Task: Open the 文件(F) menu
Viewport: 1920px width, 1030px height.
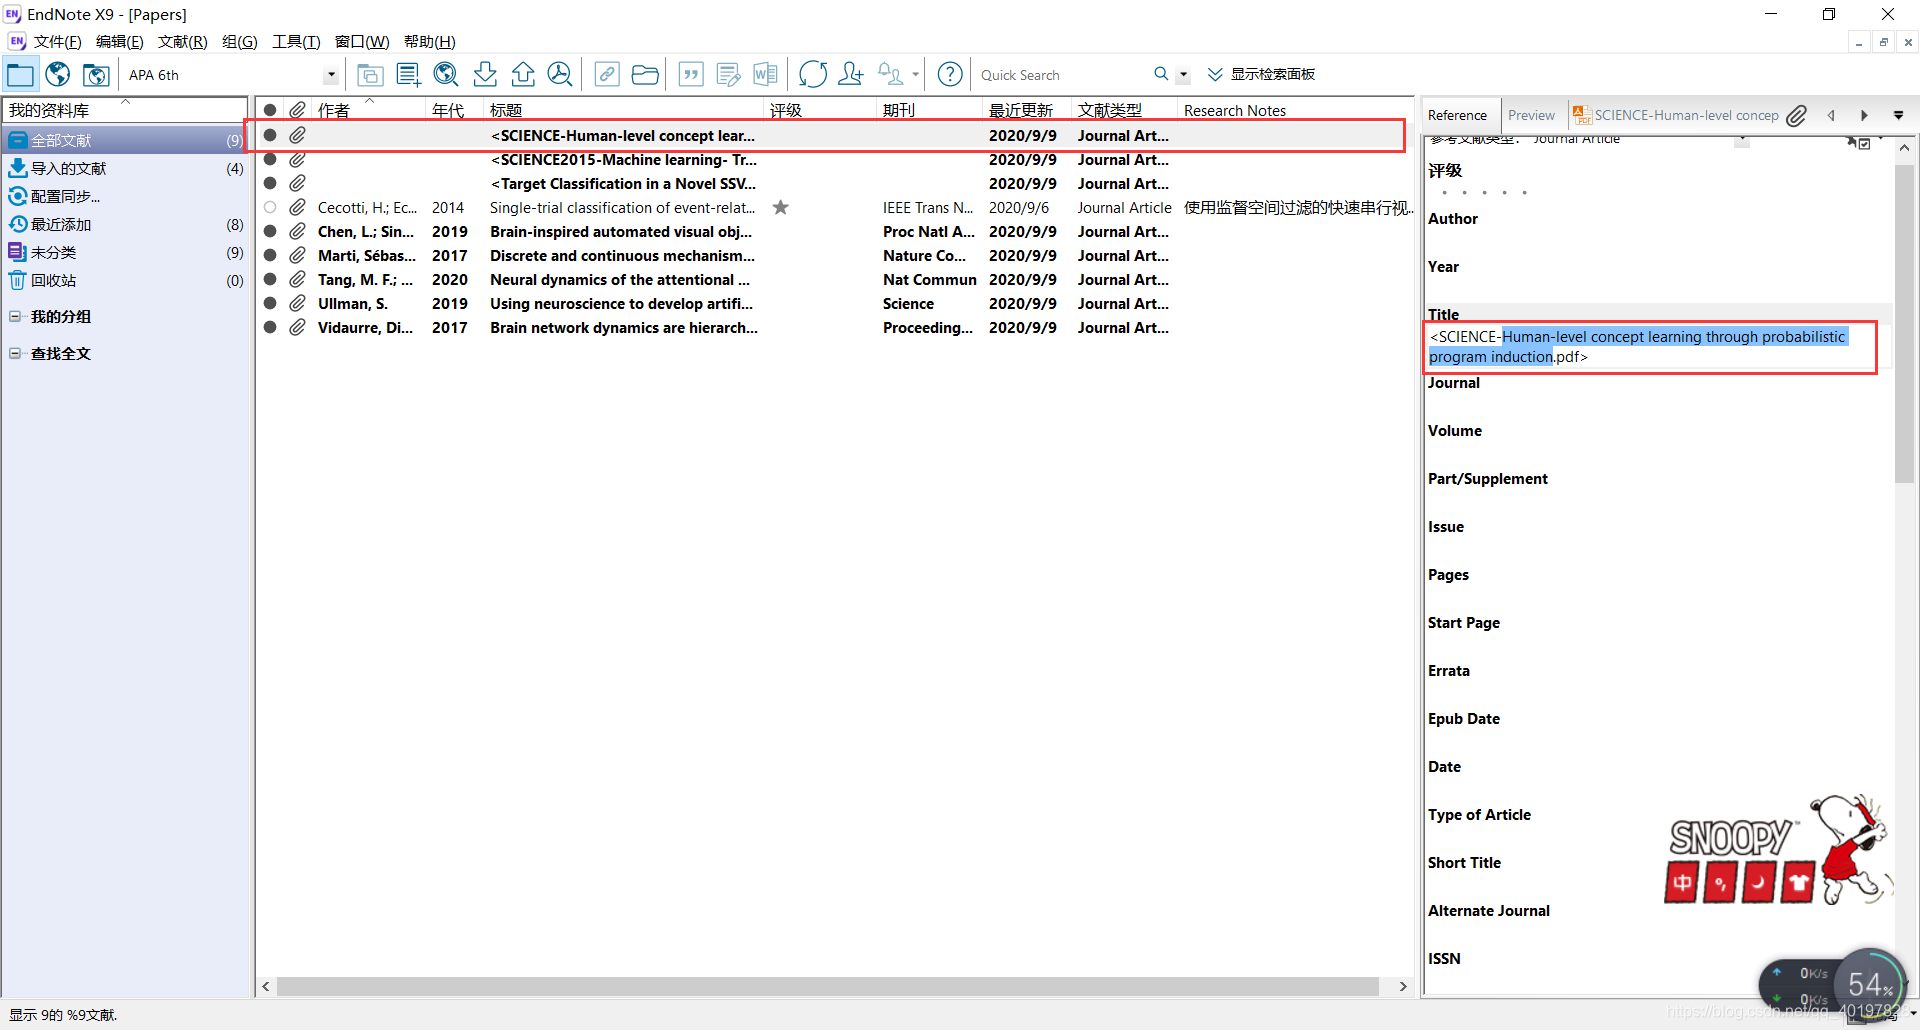Action: click(57, 41)
